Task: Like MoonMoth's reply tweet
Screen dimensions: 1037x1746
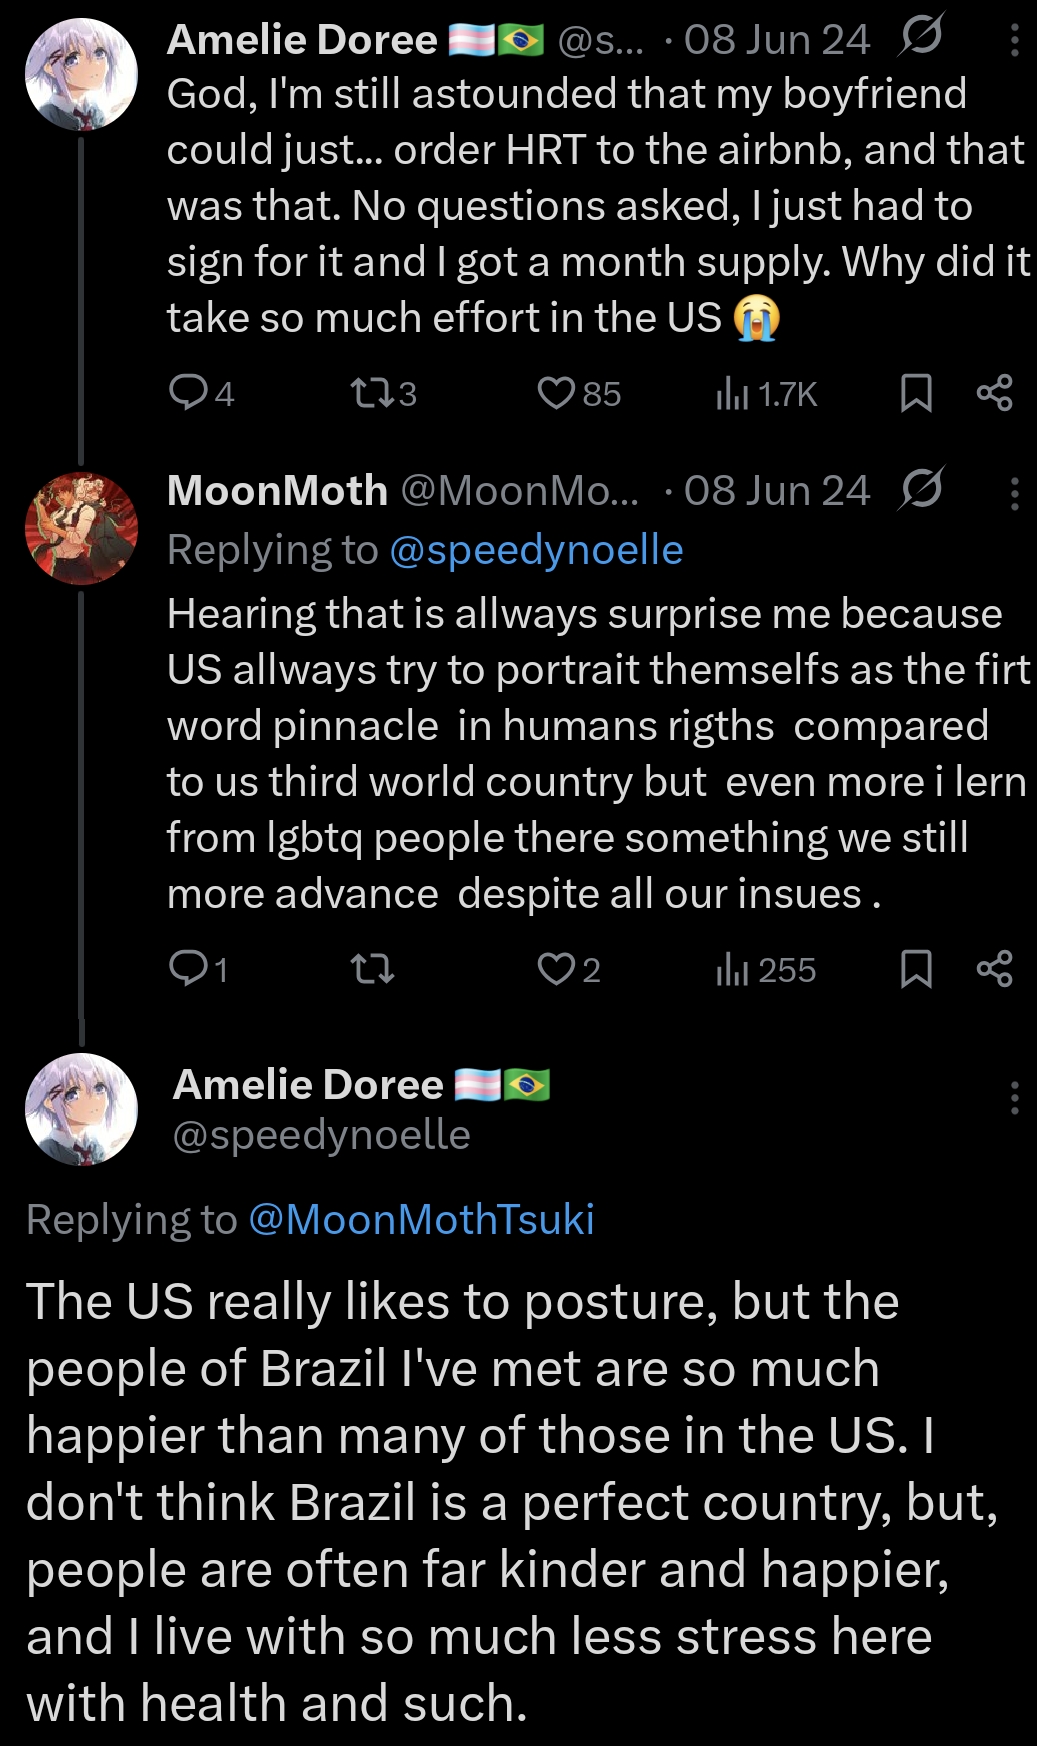Action: [556, 968]
